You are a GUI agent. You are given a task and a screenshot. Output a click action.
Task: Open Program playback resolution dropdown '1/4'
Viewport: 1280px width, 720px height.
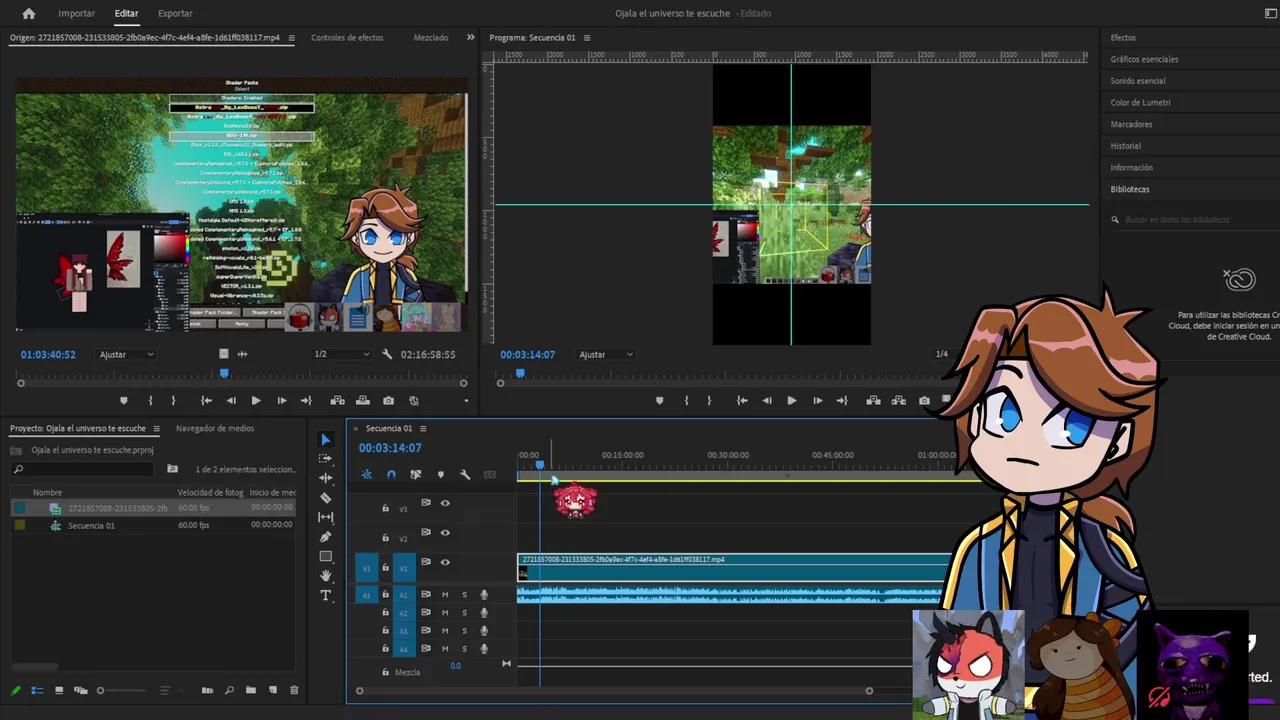(x=941, y=354)
